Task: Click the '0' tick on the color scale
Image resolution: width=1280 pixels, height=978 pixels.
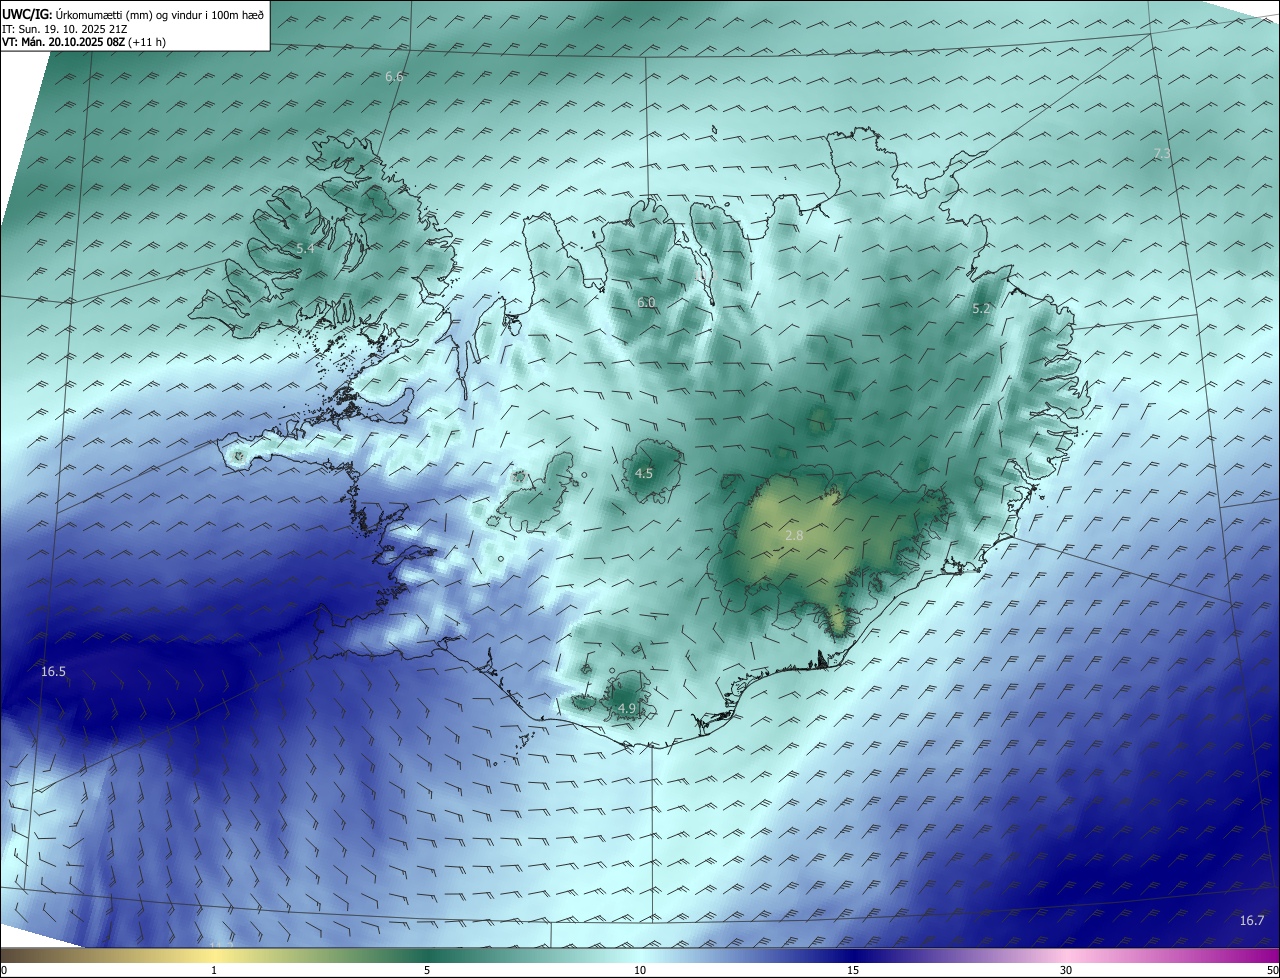Action: [4, 970]
